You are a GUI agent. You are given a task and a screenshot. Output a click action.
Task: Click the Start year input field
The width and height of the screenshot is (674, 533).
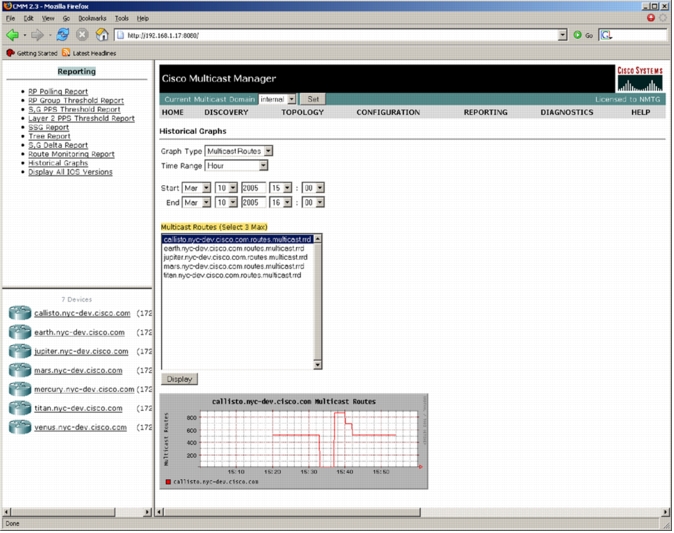[253, 188]
